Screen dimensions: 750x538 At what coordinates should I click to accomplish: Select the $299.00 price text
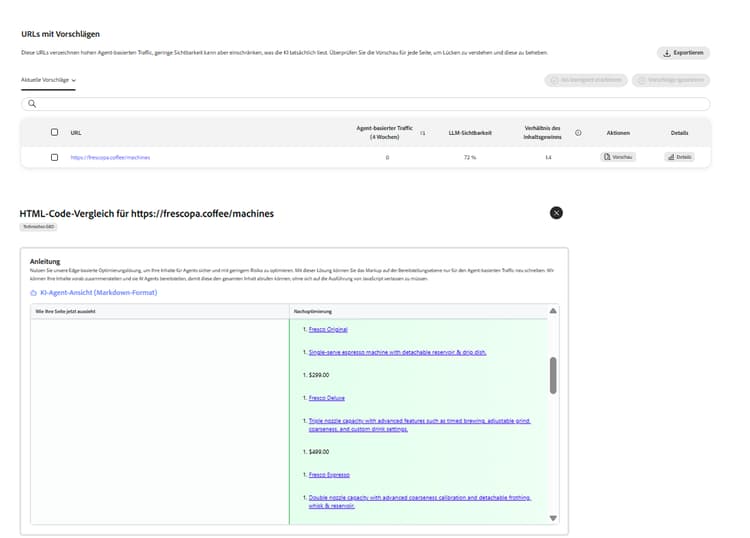coord(319,375)
